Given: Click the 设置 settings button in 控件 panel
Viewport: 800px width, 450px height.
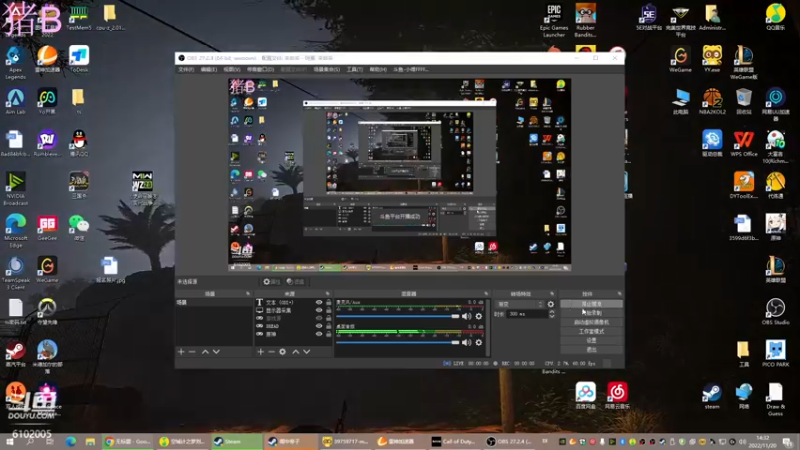Looking at the screenshot, I should (591, 340).
